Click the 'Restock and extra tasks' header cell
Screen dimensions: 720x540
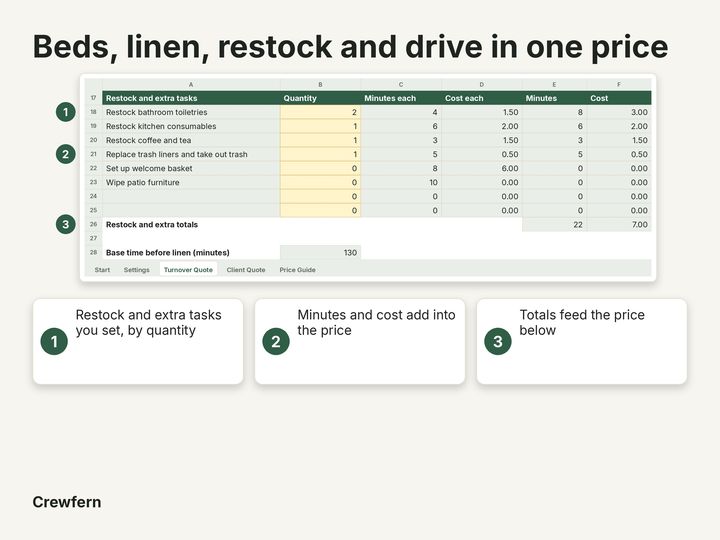click(191, 98)
